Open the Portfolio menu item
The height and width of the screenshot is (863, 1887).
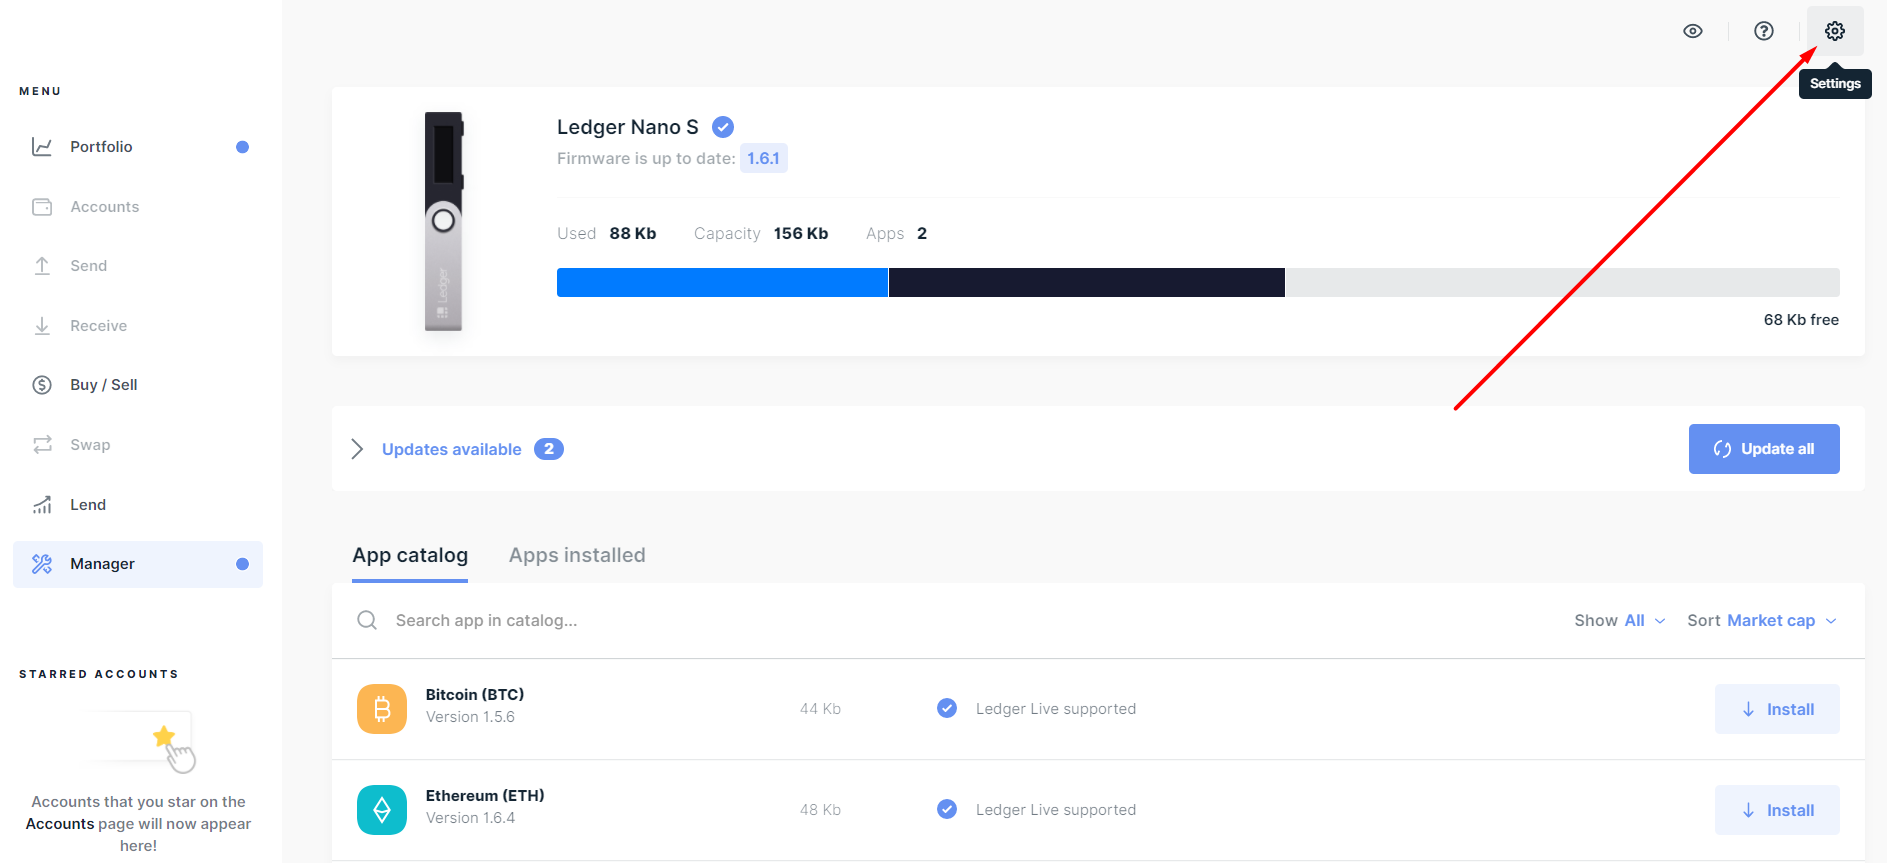138,147
